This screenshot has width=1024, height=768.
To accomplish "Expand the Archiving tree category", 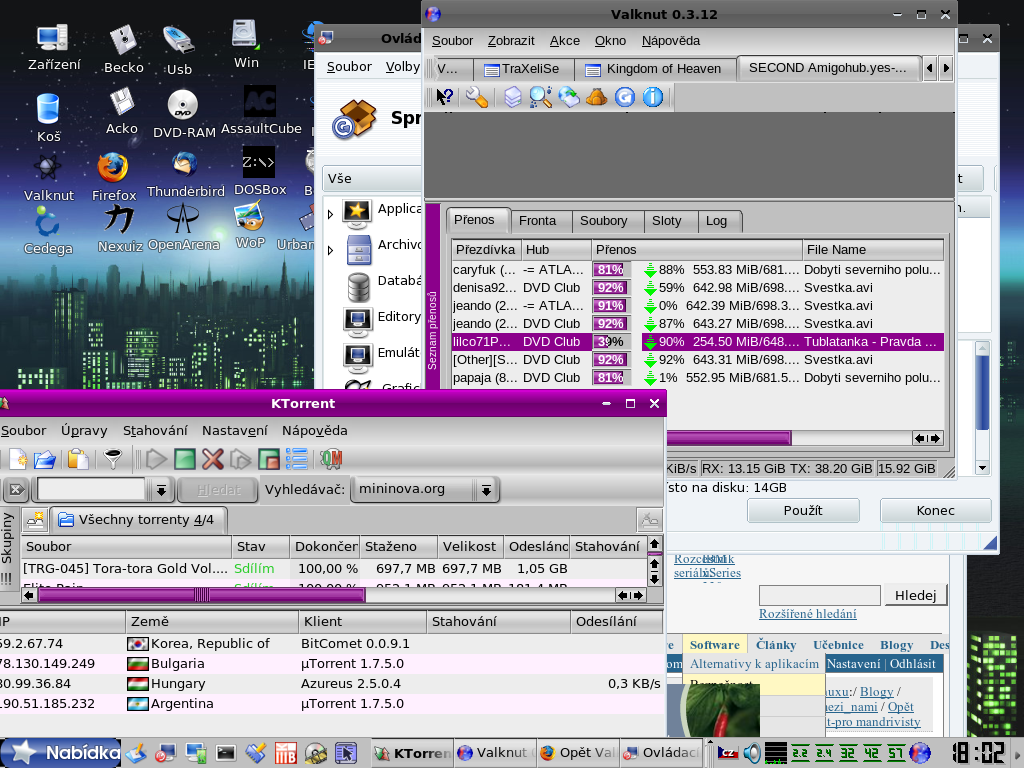I will (330, 250).
